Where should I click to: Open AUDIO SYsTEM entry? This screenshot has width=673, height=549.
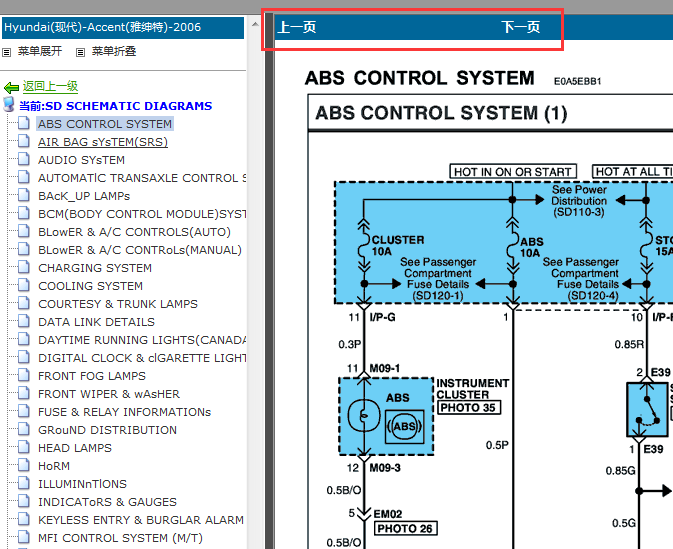click(81, 160)
